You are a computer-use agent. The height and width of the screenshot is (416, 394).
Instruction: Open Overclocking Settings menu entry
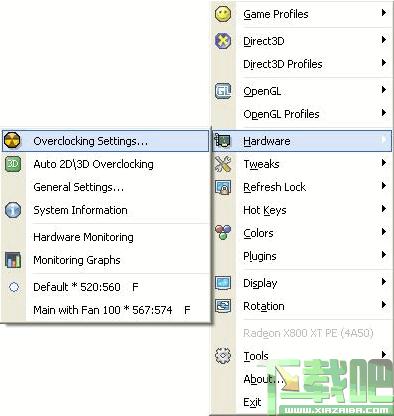pos(105,141)
